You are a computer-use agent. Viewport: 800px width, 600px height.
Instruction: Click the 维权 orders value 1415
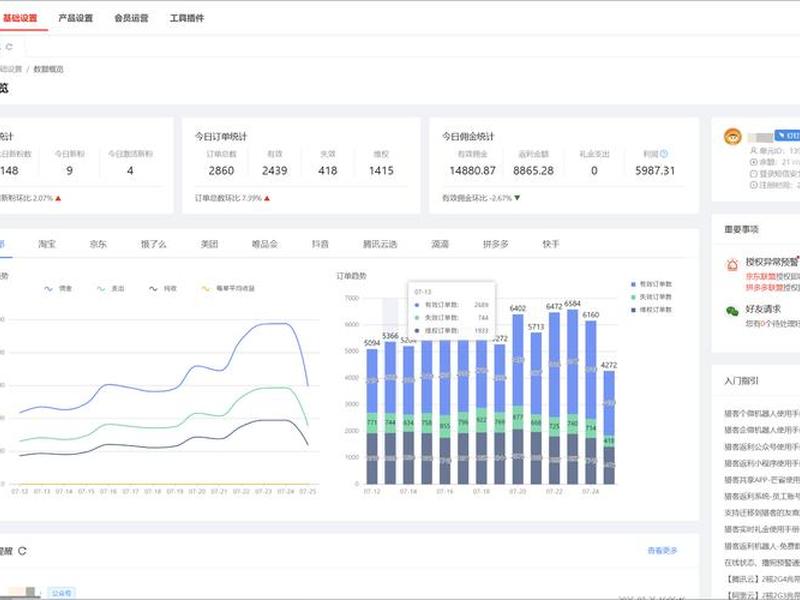point(381,170)
